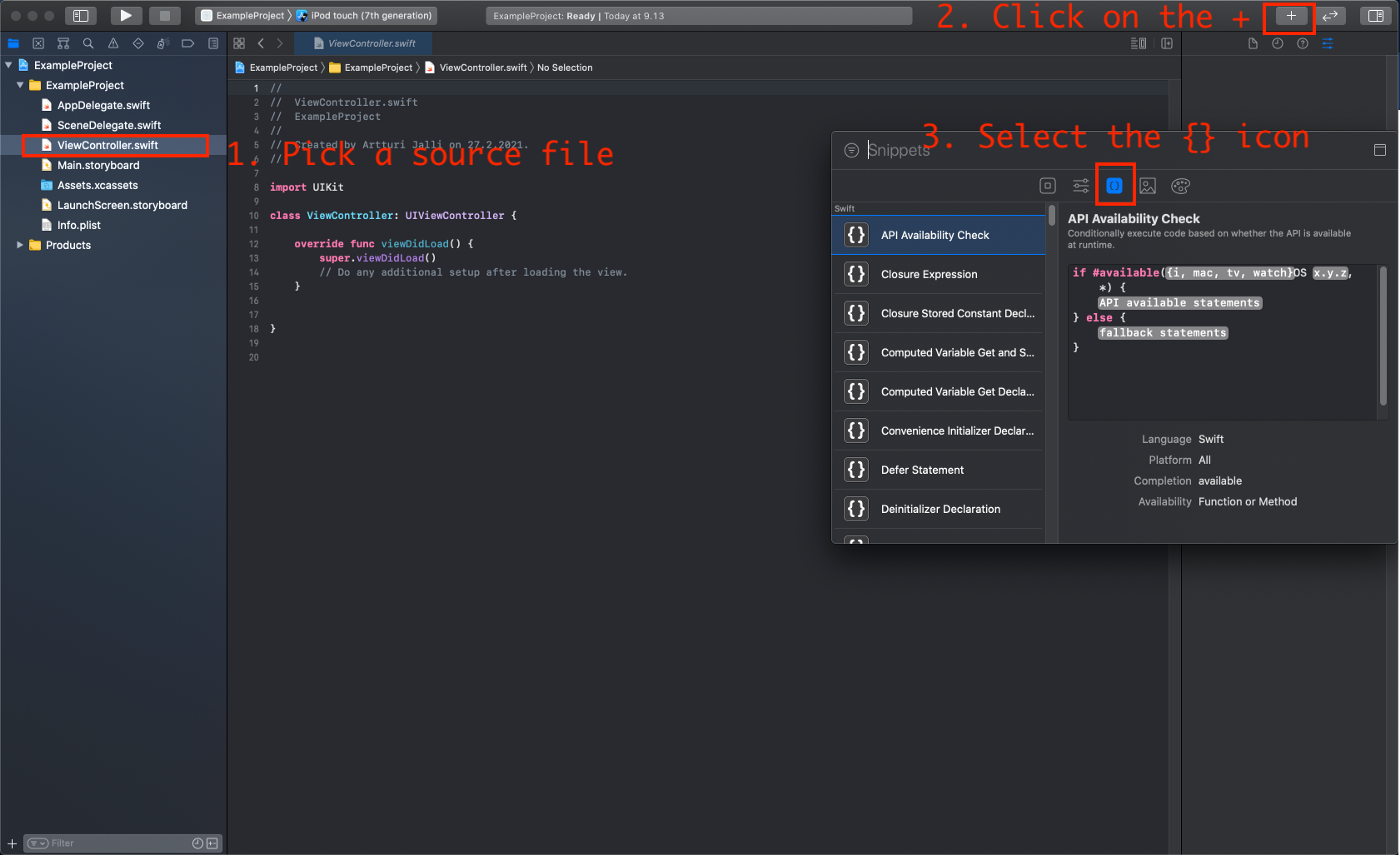Toggle the inspectors panel visibility
This screenshot has width=1400, height=855.
(1378, 16)
